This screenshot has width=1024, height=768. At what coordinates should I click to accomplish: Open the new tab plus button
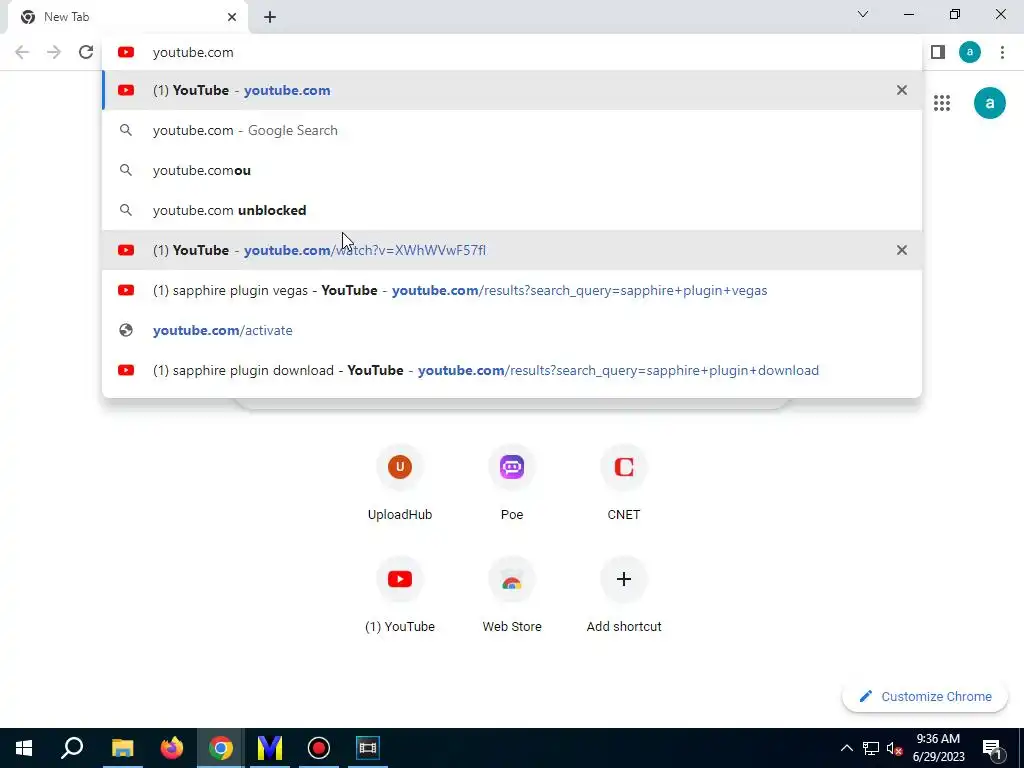(270, 17)
